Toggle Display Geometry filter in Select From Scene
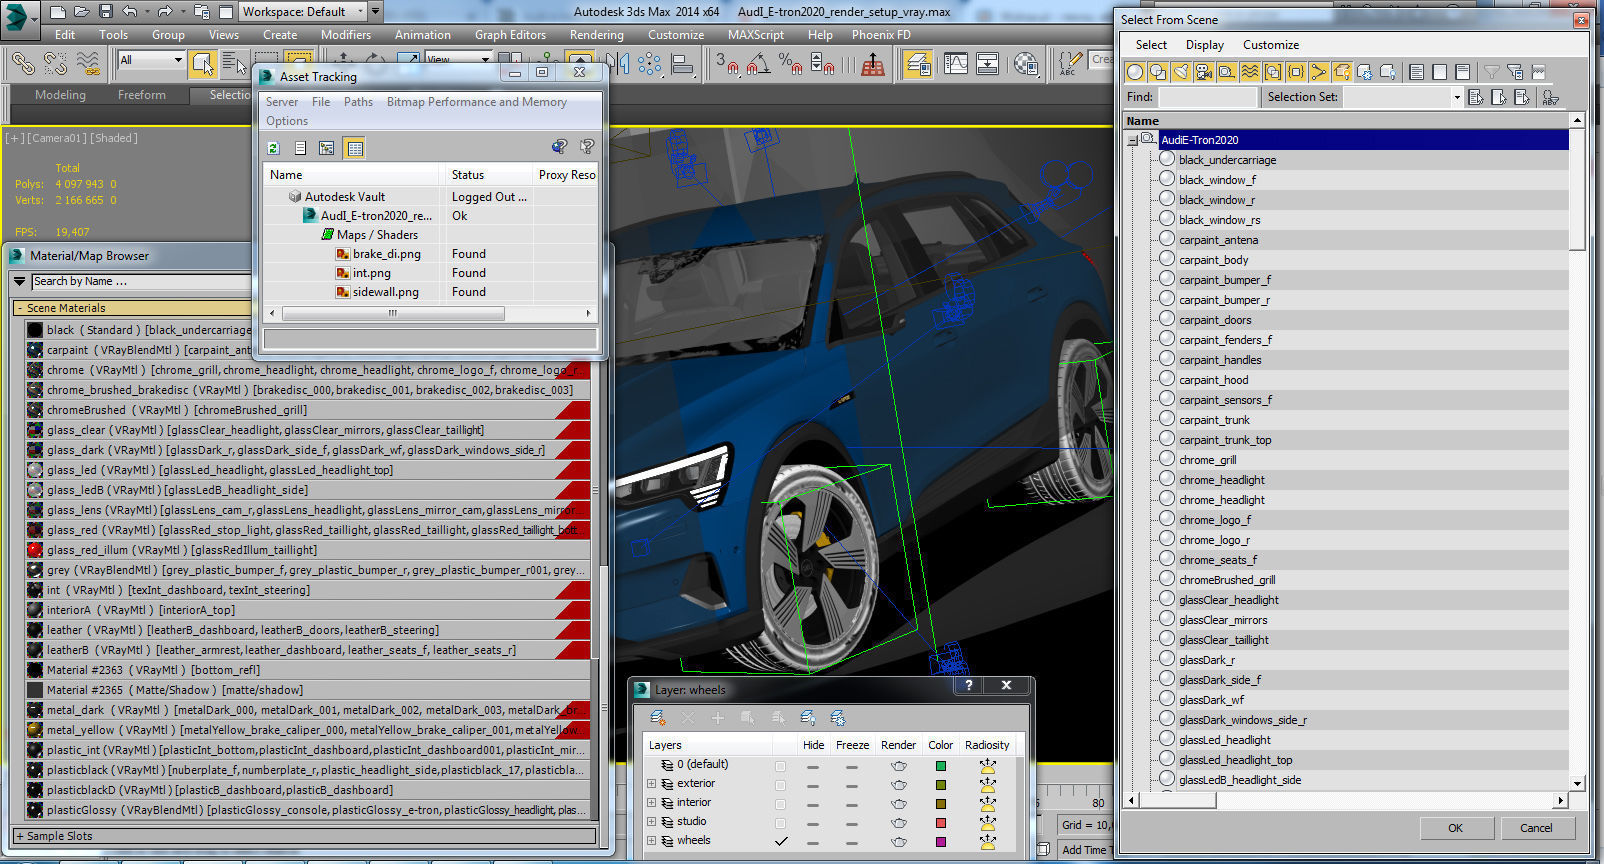This screenshot has width=1604, height=864. (1134, 72)
